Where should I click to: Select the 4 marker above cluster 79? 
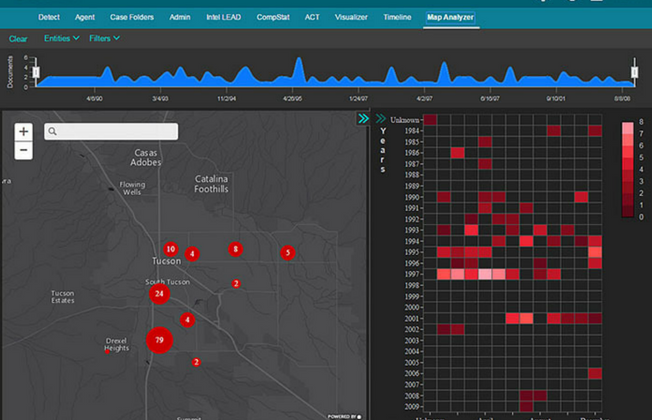click(x=188, y=320)
